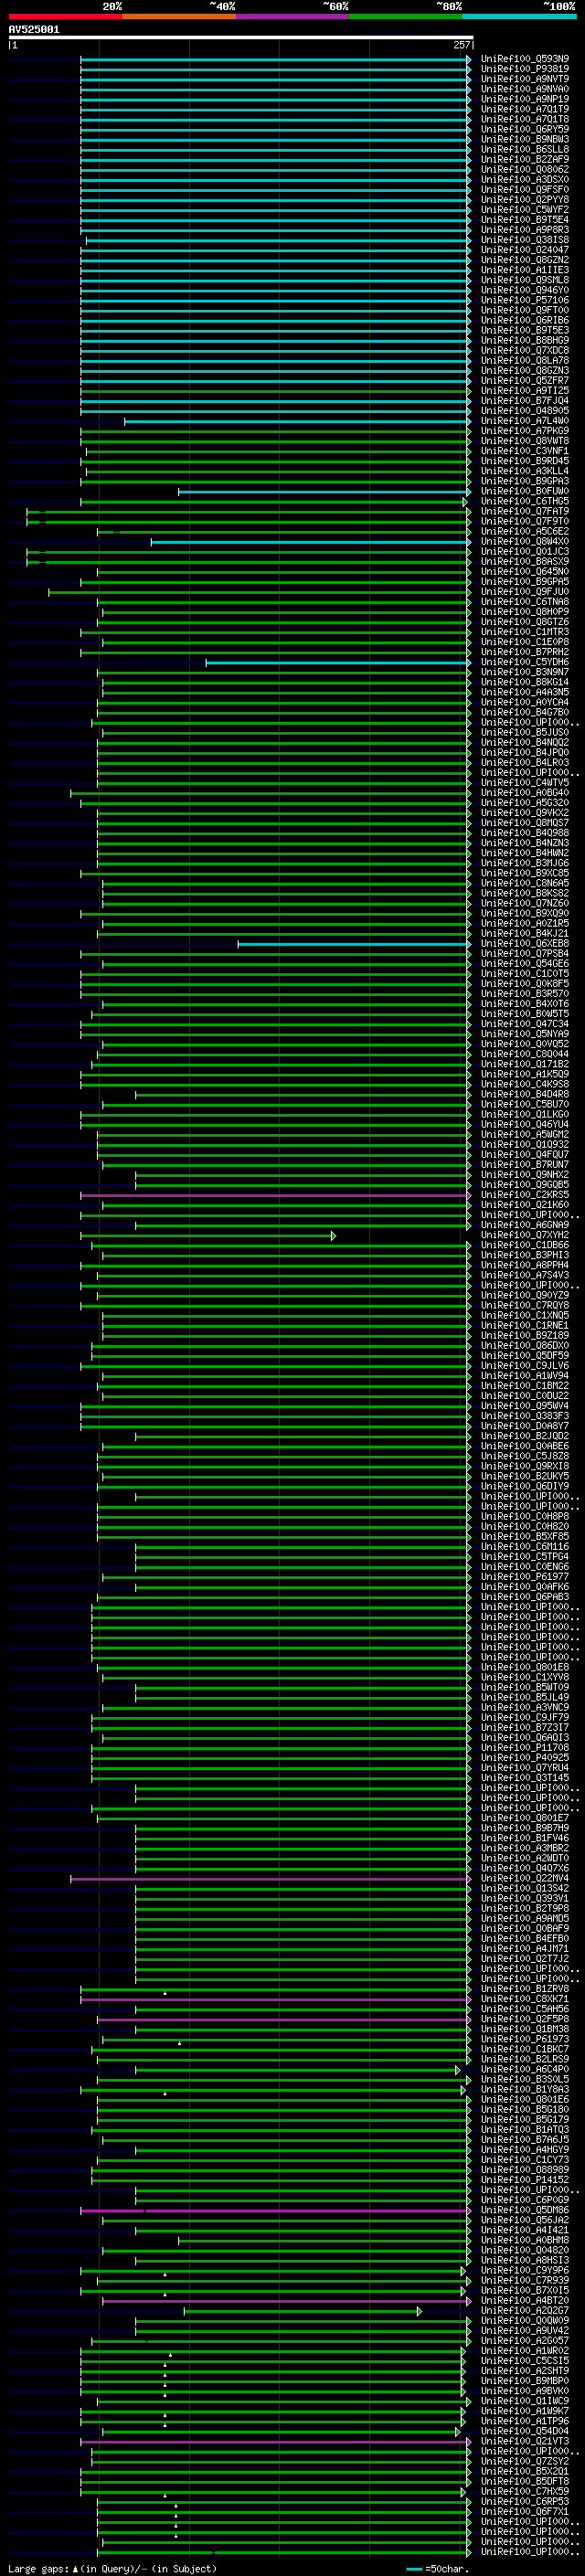The image size is (585, 2576).
Task: Click the cyan alignment bar for UniRef100_C5YDH6
Action: click(338, 662)
